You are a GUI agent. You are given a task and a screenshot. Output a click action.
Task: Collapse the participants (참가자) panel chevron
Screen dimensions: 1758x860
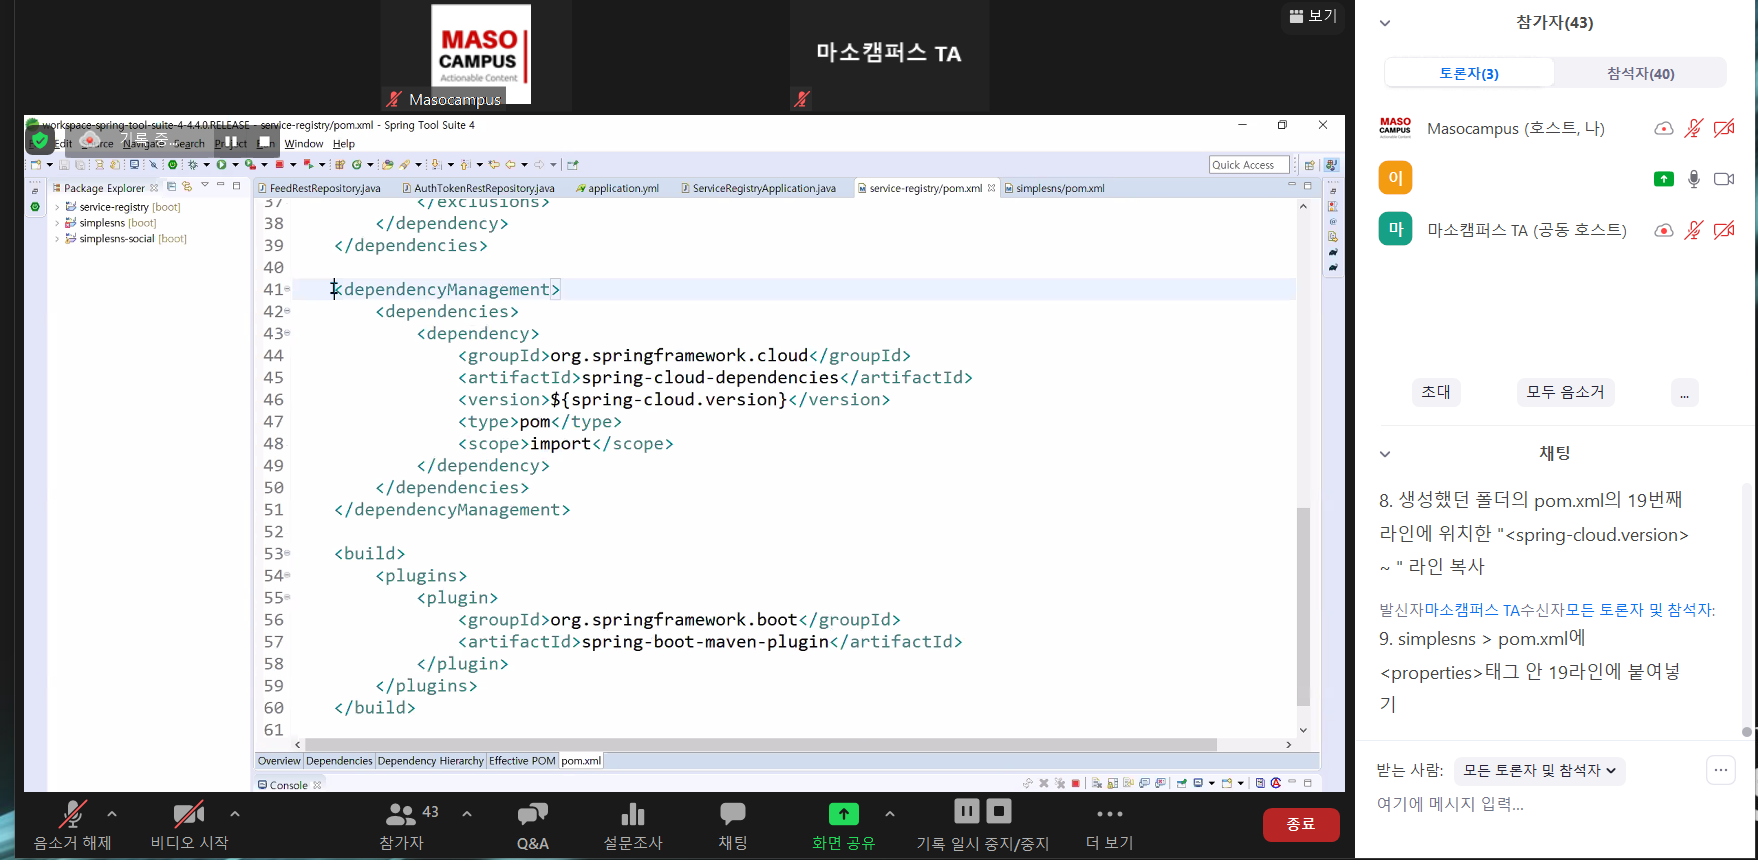point(1385,23)
